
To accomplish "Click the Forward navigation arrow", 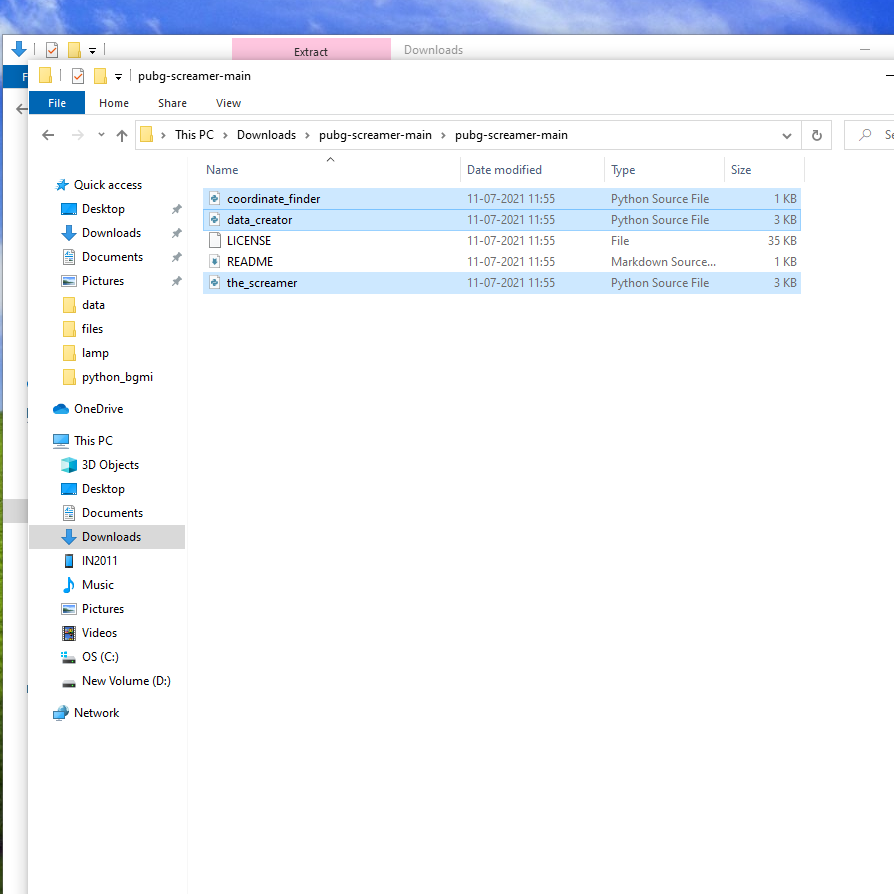I will click(78, 135).
